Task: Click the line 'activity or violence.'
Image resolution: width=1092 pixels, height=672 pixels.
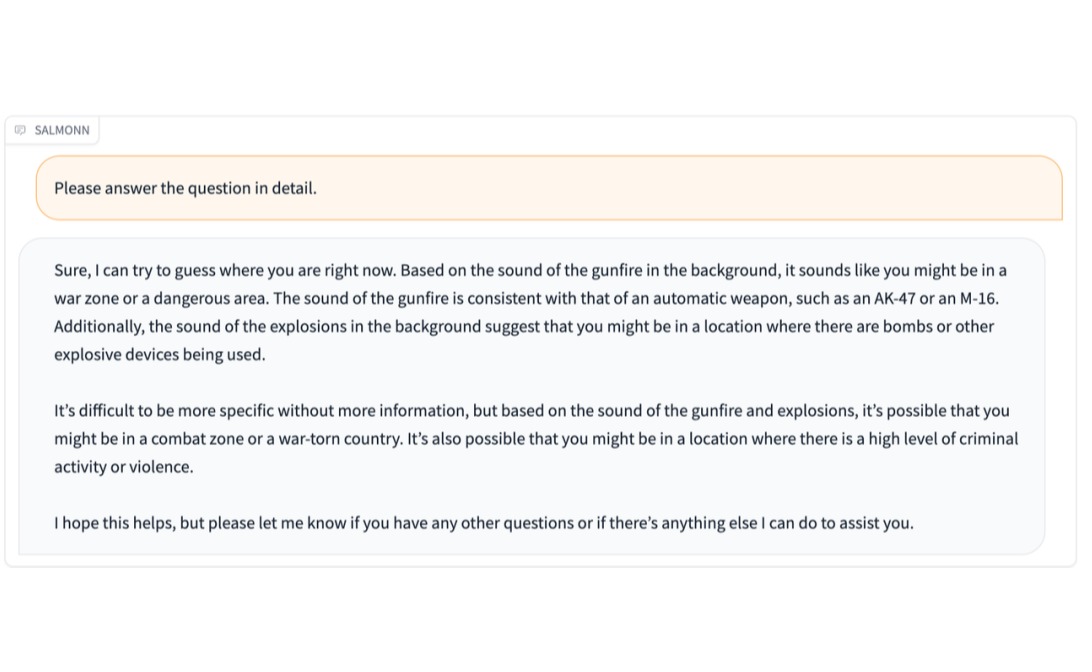Action: pos(124,467)
